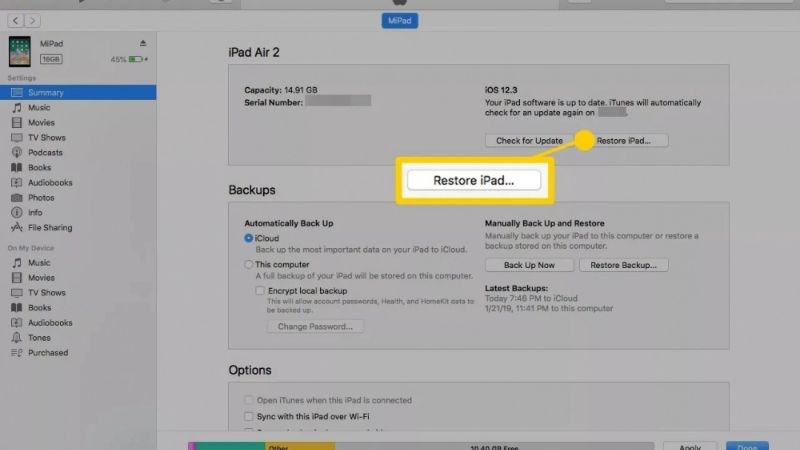Open the Tones bell icon
Screen dimensions: 800x450
17,338
